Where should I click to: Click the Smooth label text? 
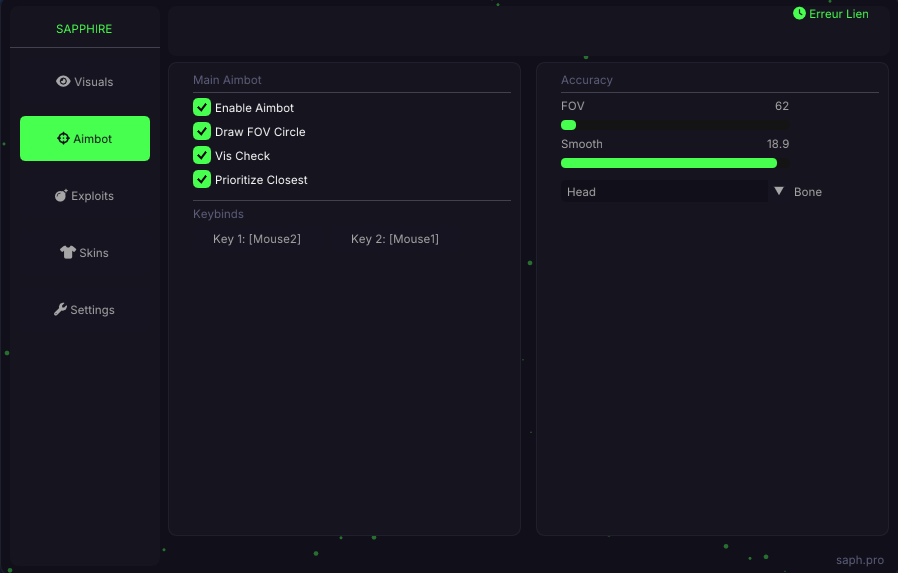[581, 144]
